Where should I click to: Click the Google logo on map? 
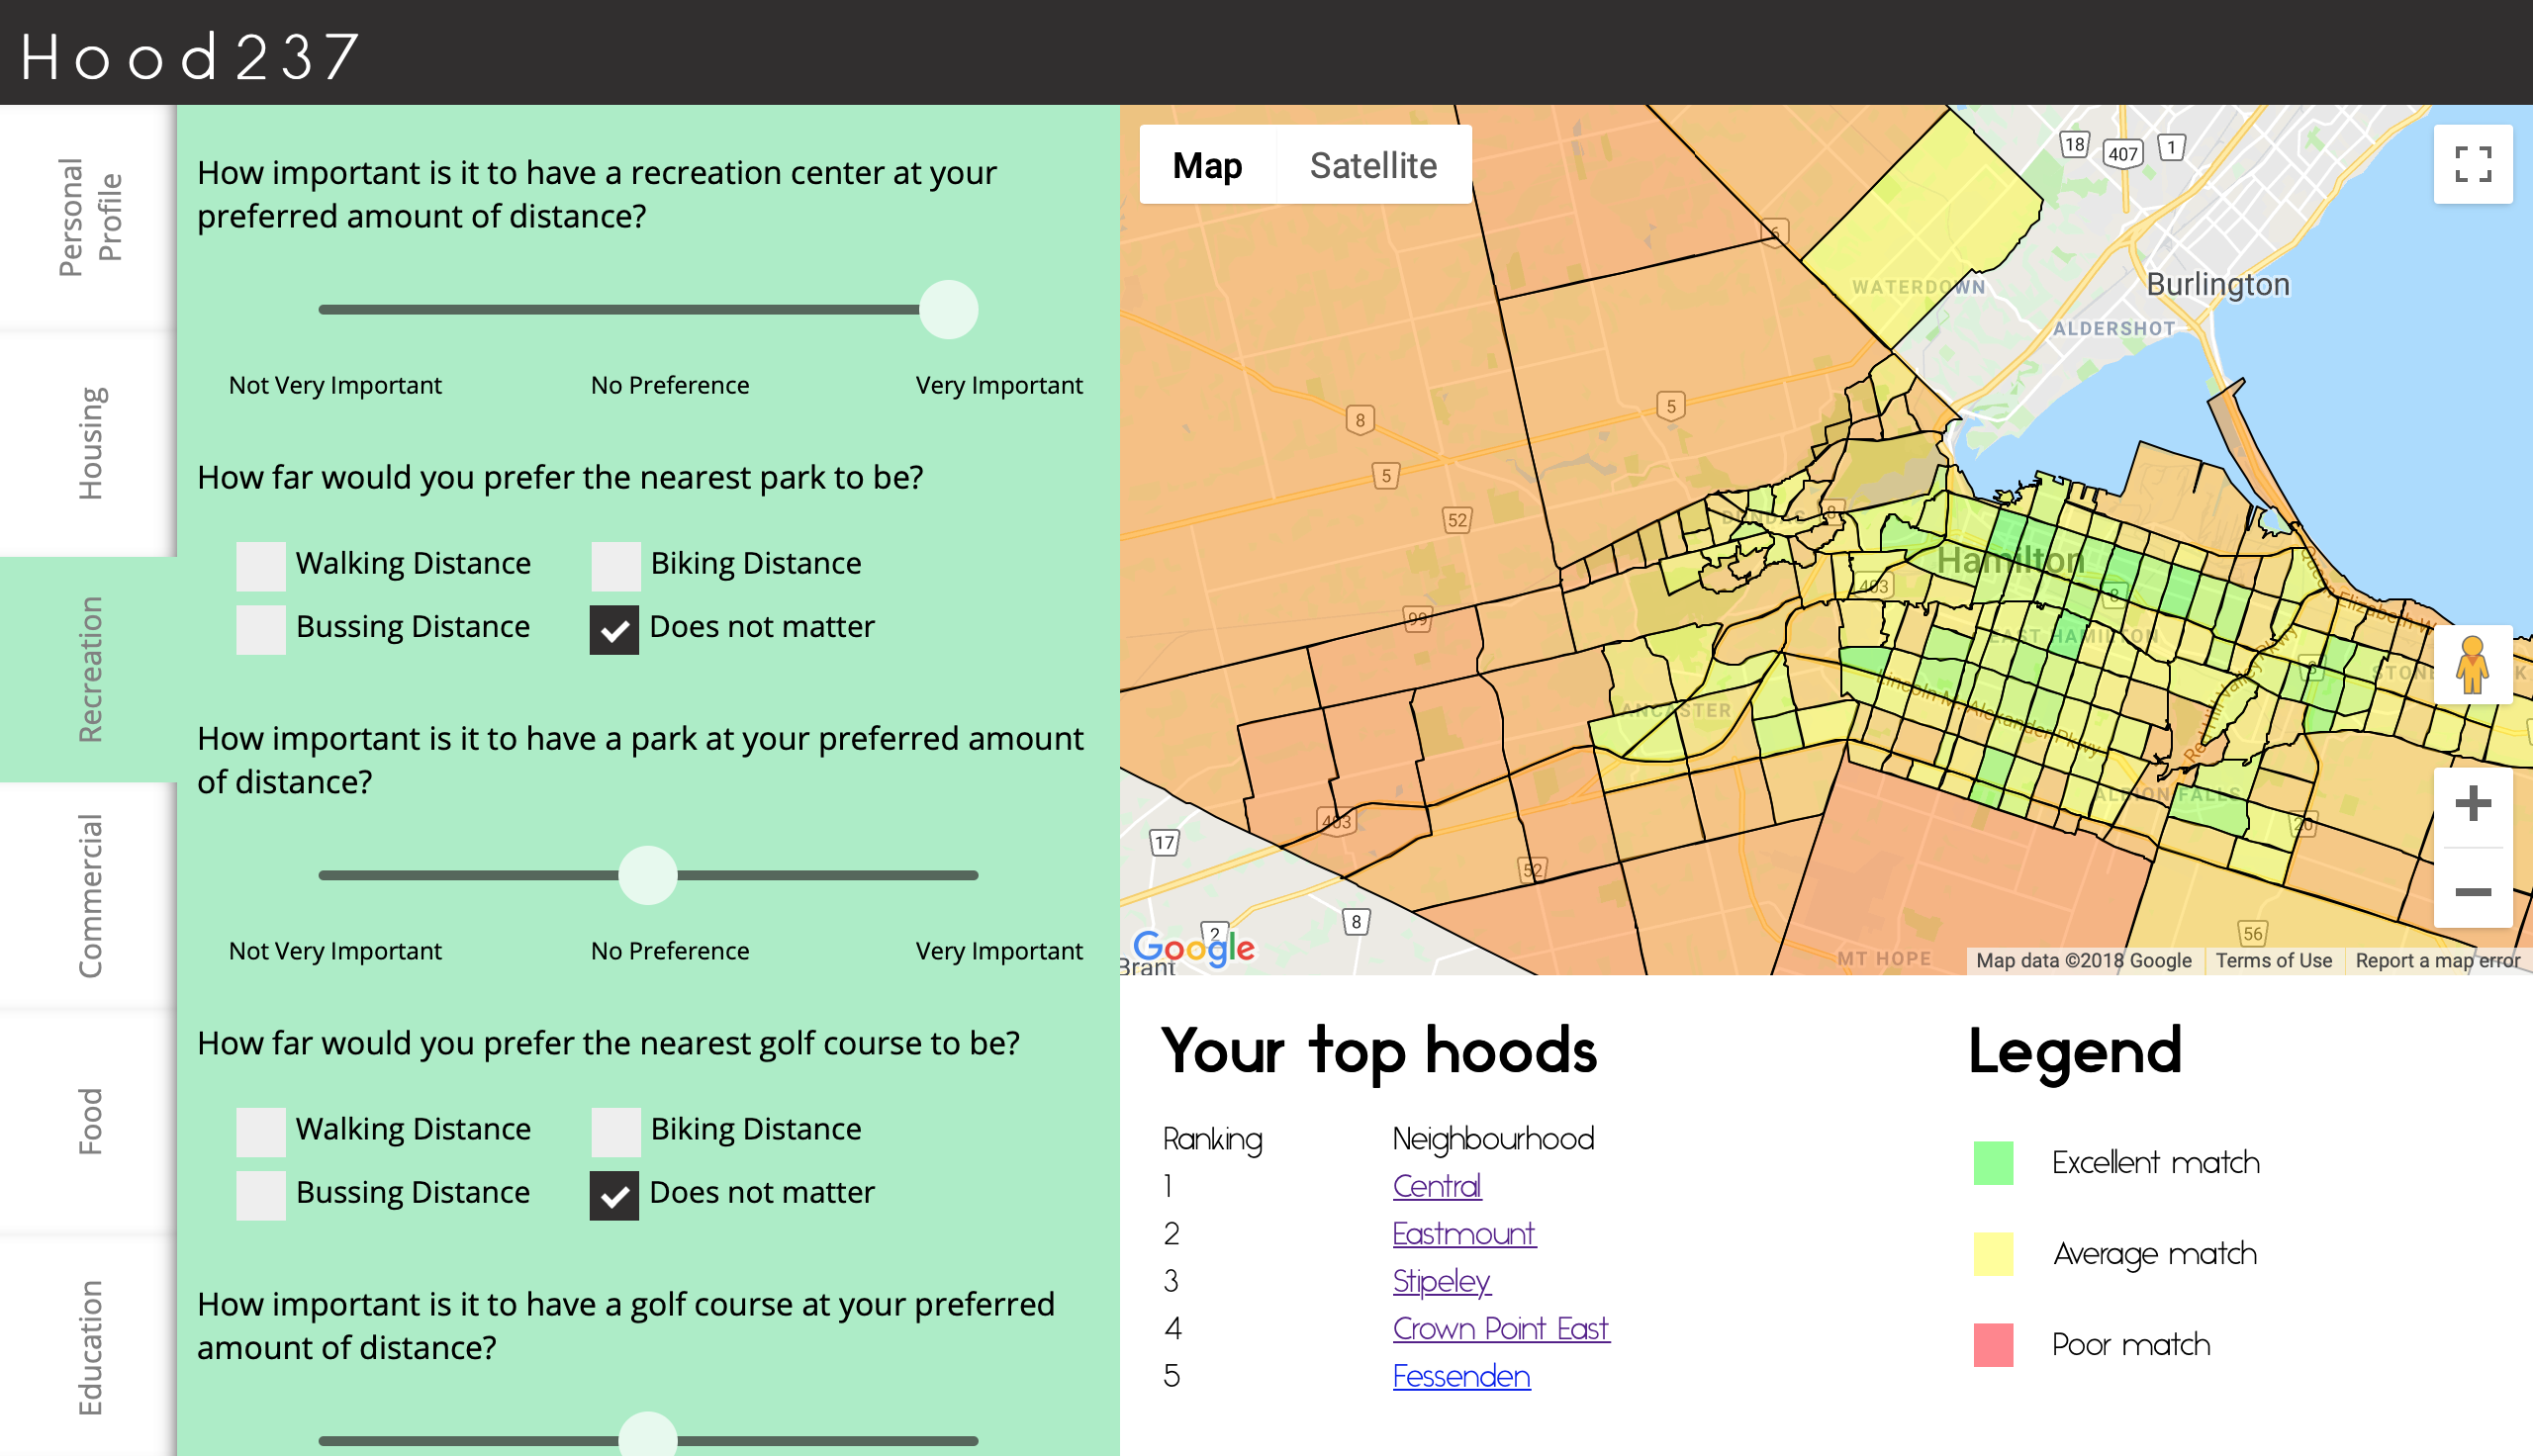click(x=1193, y=947)
